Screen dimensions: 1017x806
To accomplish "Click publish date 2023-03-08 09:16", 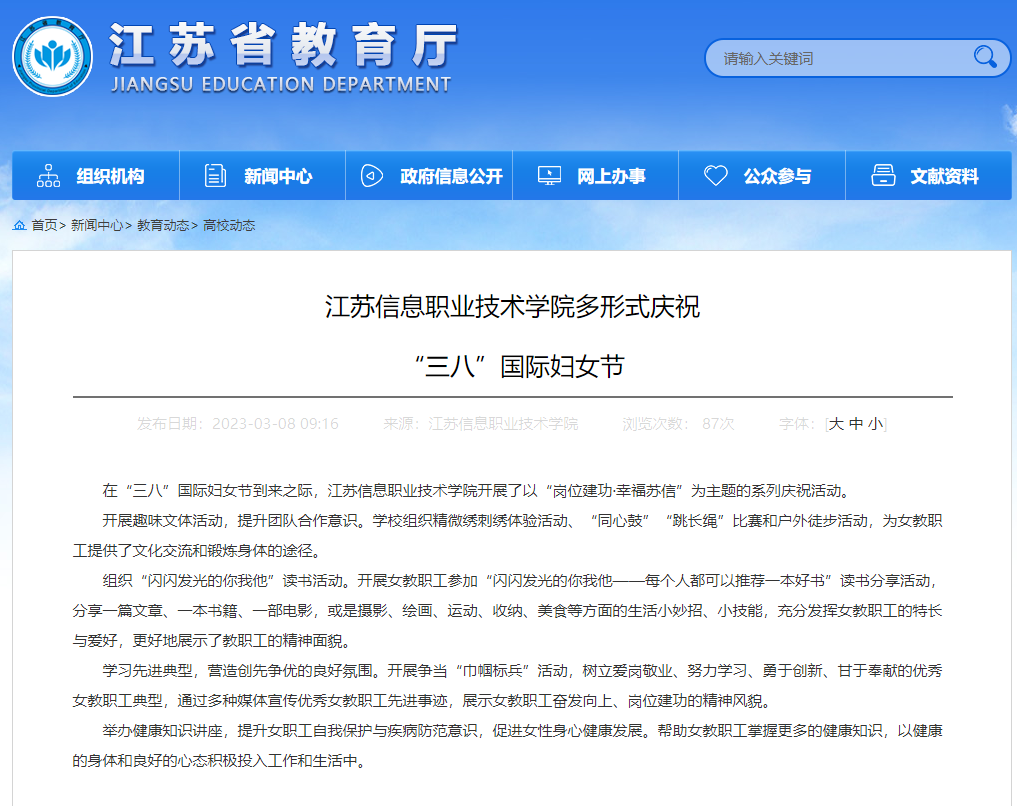I will click(x=275, y=423).
